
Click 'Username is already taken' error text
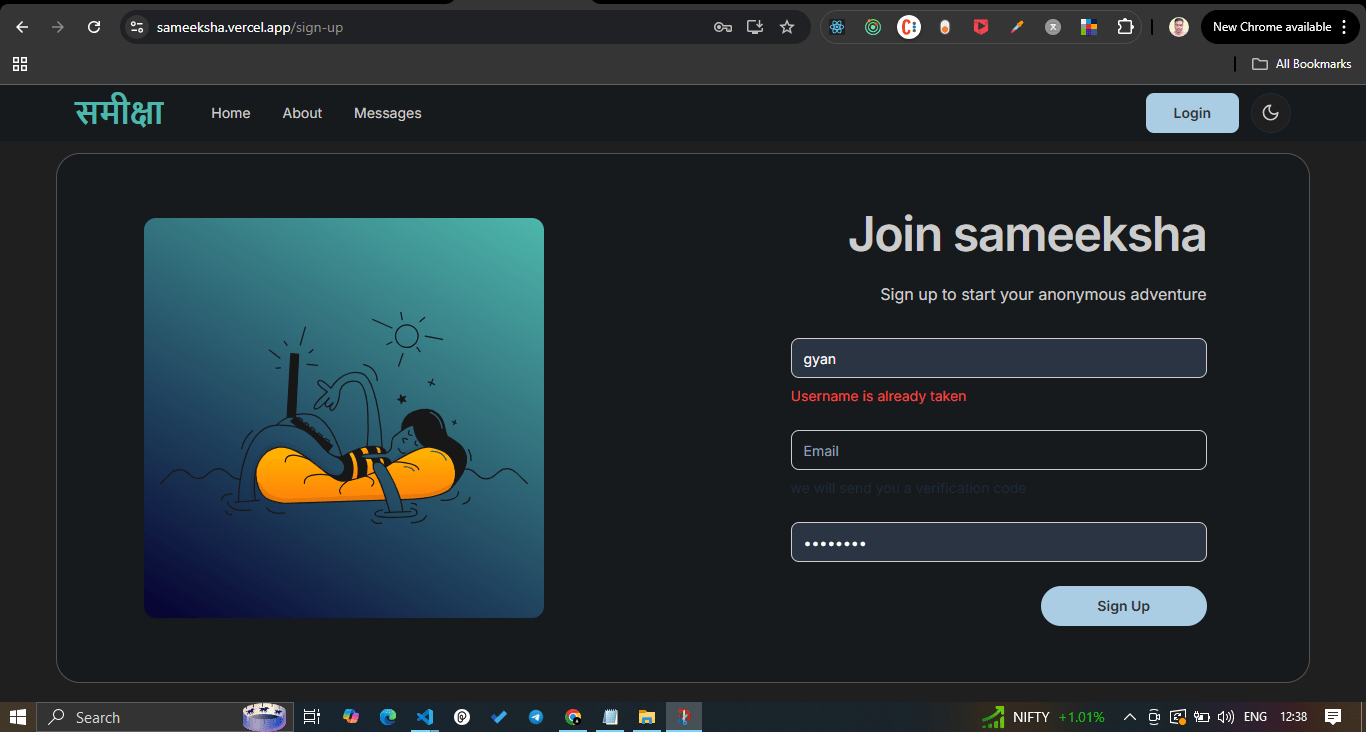point(878,396)
